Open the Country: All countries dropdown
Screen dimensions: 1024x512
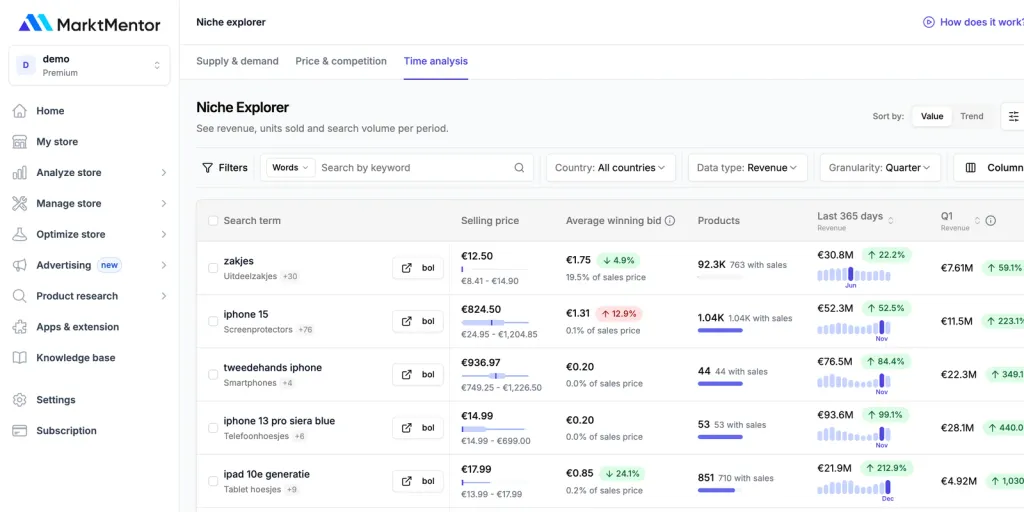[x=610, y=168]
